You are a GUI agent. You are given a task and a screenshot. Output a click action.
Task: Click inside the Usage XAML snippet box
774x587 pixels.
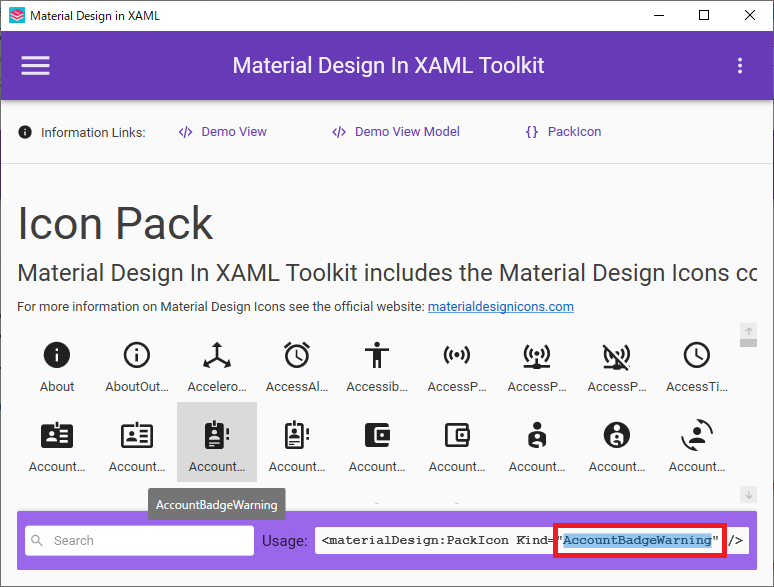pyautogui.click(x=532, y=541)
